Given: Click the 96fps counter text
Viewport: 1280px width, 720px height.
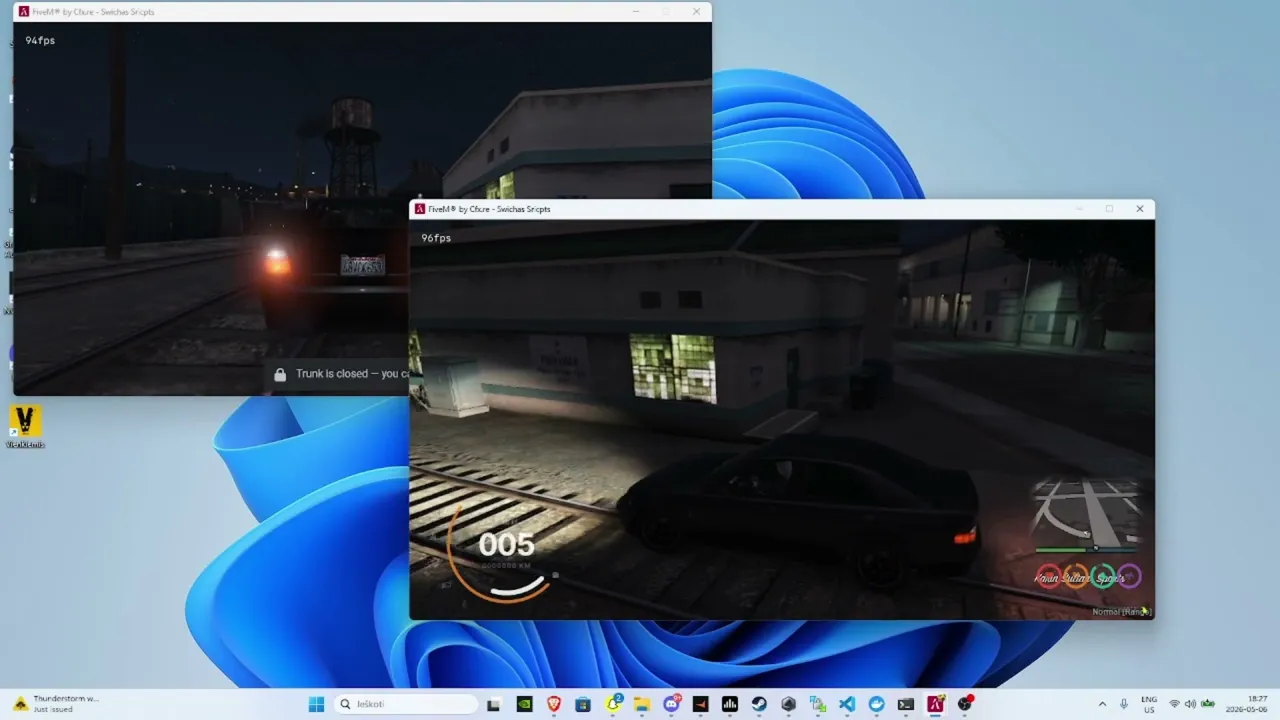Looking at the screenshot, I should coord(436,238).
